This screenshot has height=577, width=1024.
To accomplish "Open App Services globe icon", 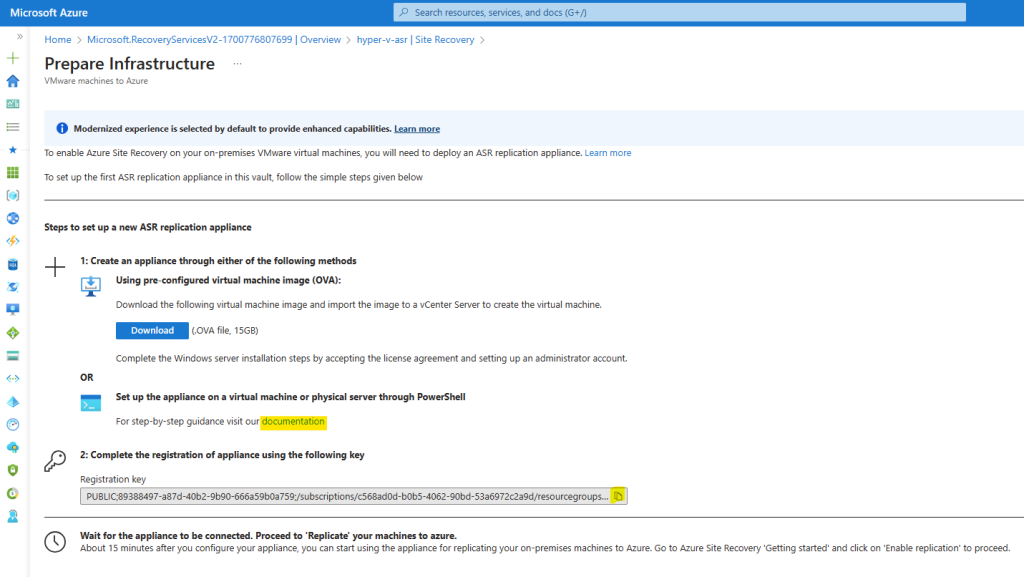I will (x=12, y=218).
